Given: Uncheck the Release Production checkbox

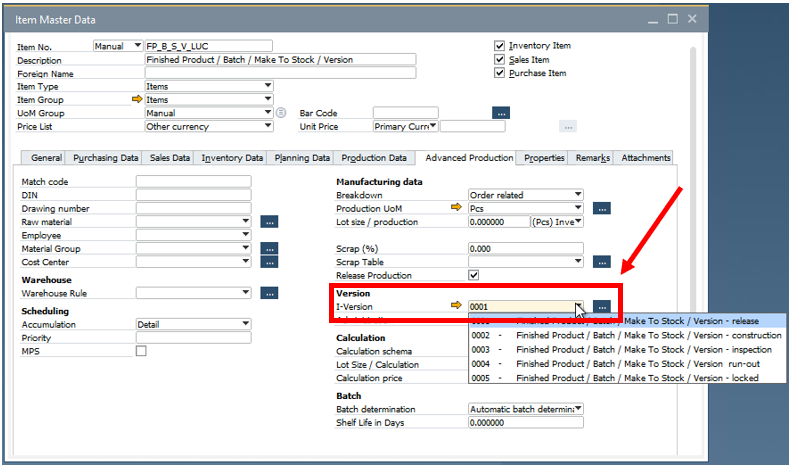Looking at the screenshot, I should pyautogui.click(x=473, y=275).
